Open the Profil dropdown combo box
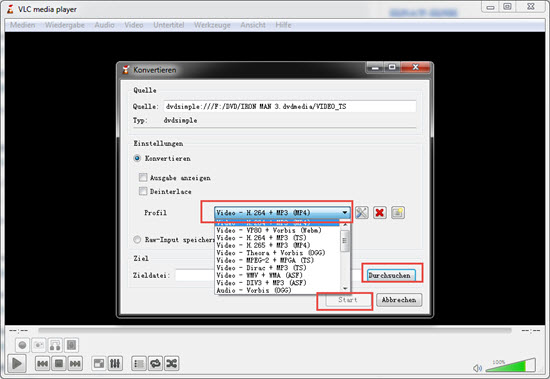The image size is (550, 379). tap(282, 213)
